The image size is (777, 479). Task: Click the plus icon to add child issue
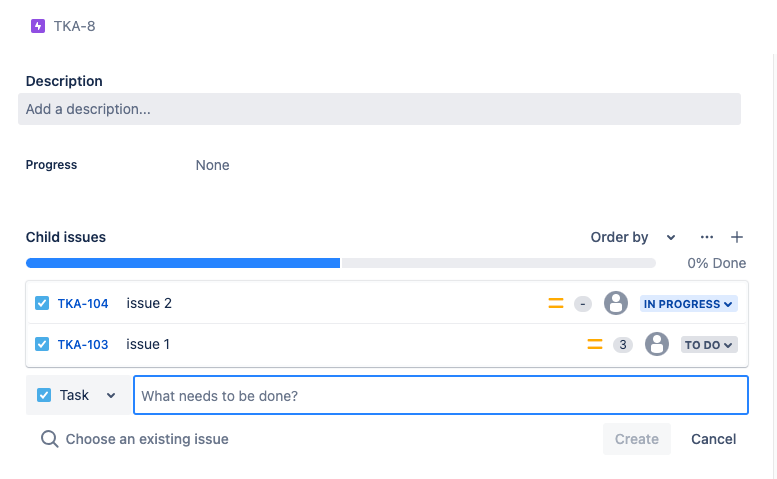pos(737,237)
